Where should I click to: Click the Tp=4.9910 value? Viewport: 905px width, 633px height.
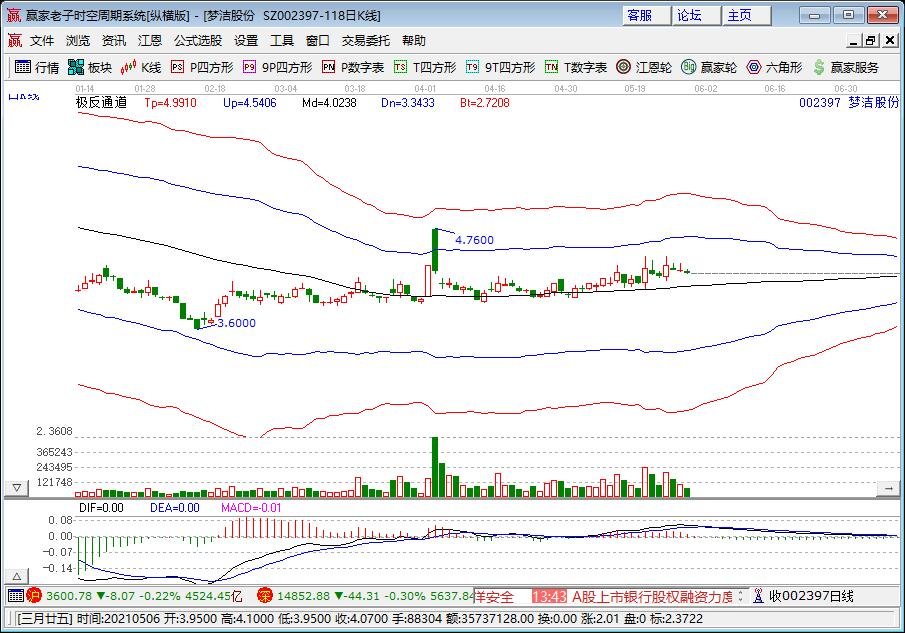click(170, 103)
